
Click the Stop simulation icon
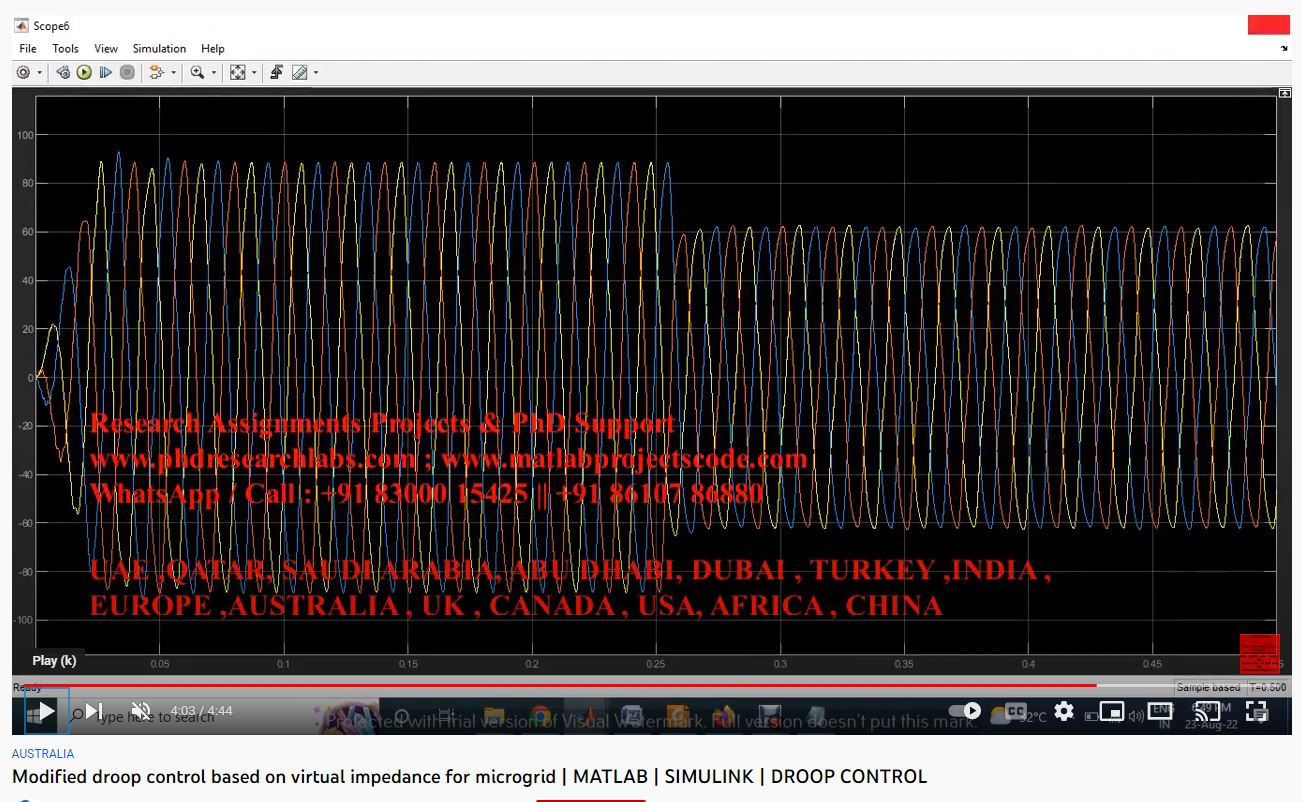[x=127, y=73]
